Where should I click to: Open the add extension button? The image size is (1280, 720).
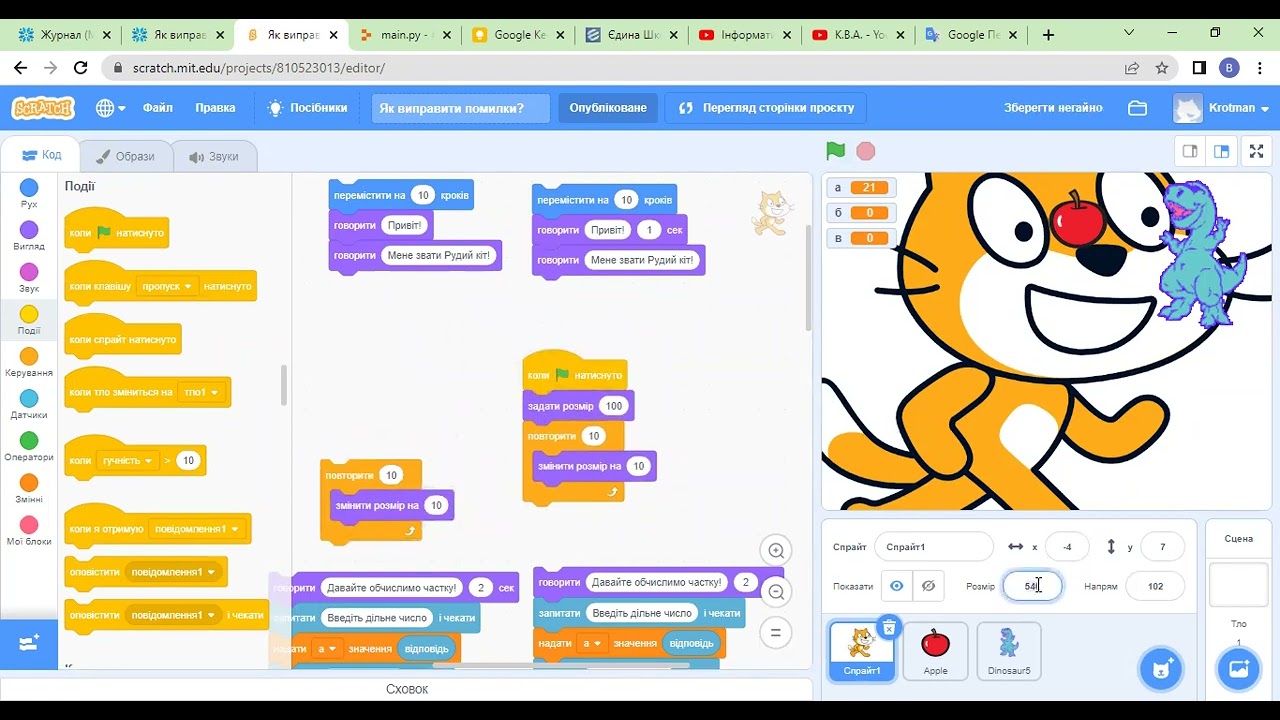pos(29,644)
